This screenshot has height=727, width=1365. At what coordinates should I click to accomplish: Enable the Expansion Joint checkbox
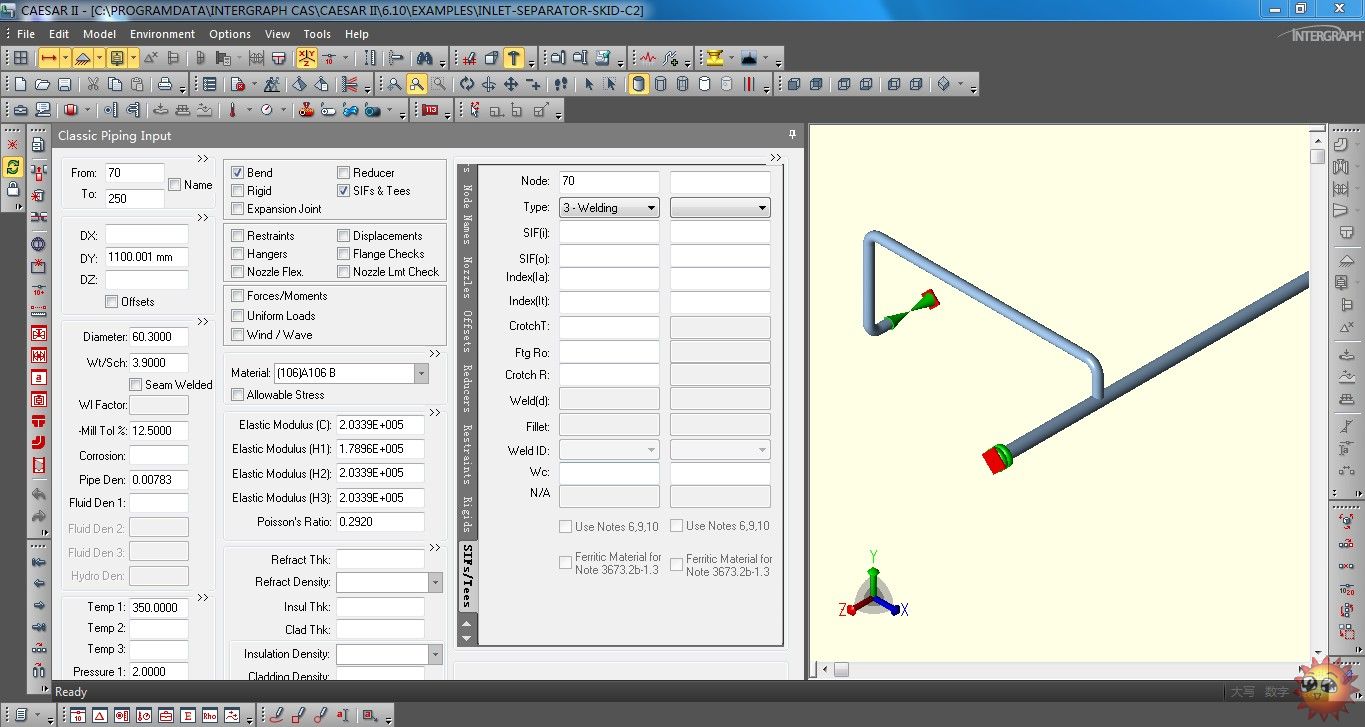tap(238, 209)
